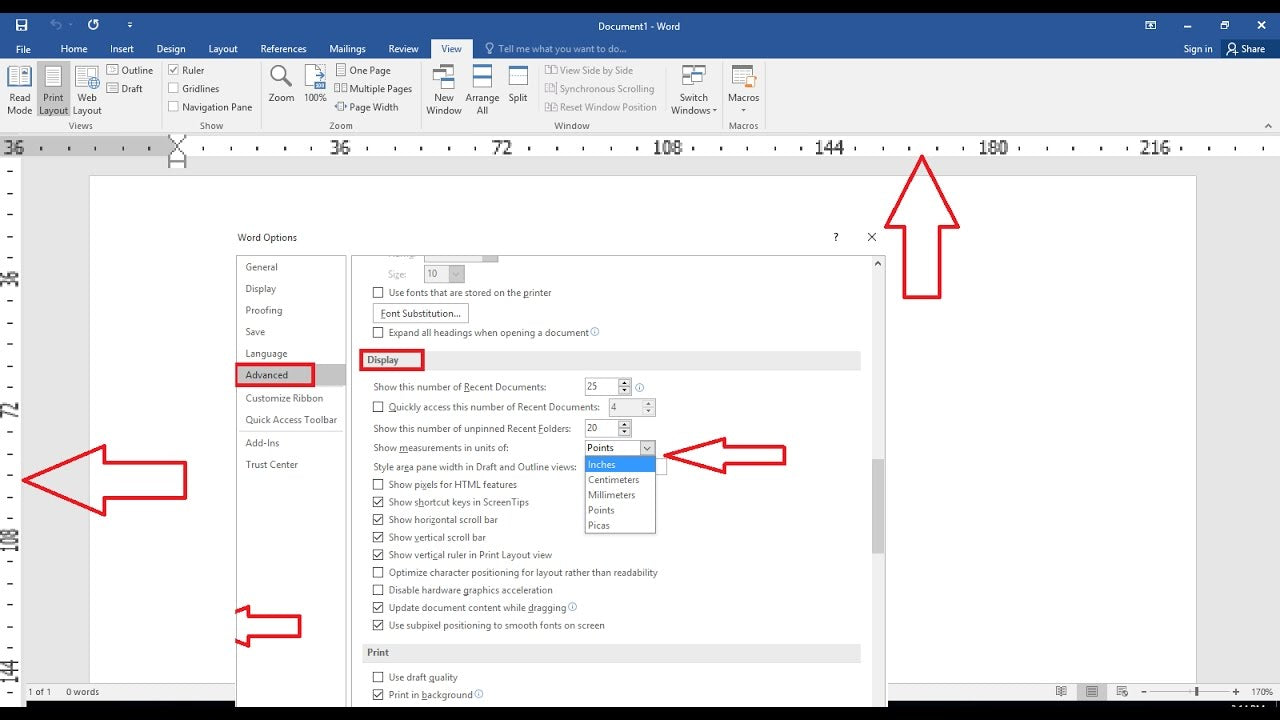
Task: Set zoom to 100%
Action: tap(315, 85)
